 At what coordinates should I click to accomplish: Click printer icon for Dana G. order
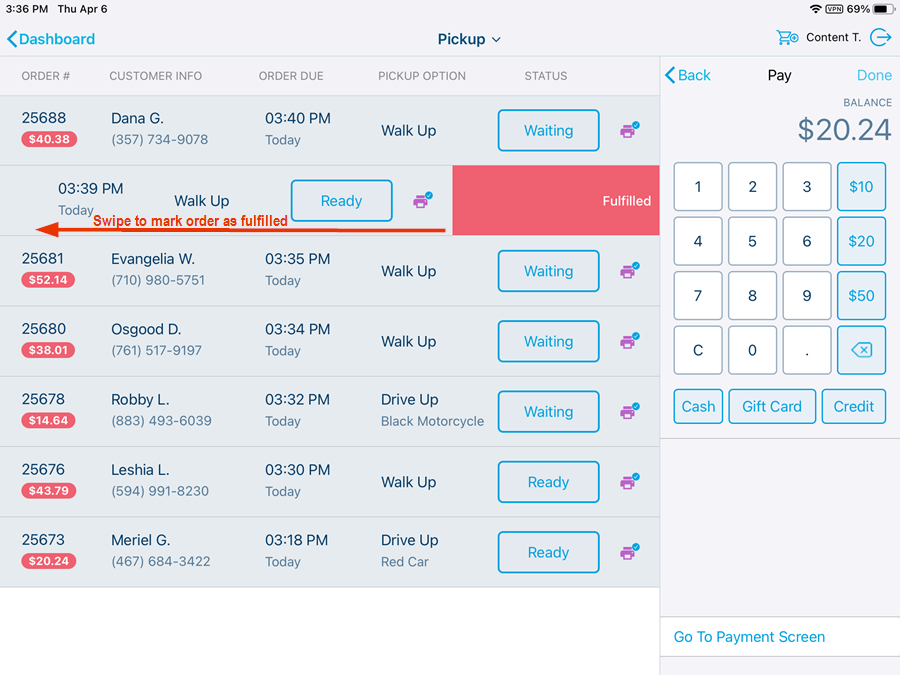coord(629,130)
